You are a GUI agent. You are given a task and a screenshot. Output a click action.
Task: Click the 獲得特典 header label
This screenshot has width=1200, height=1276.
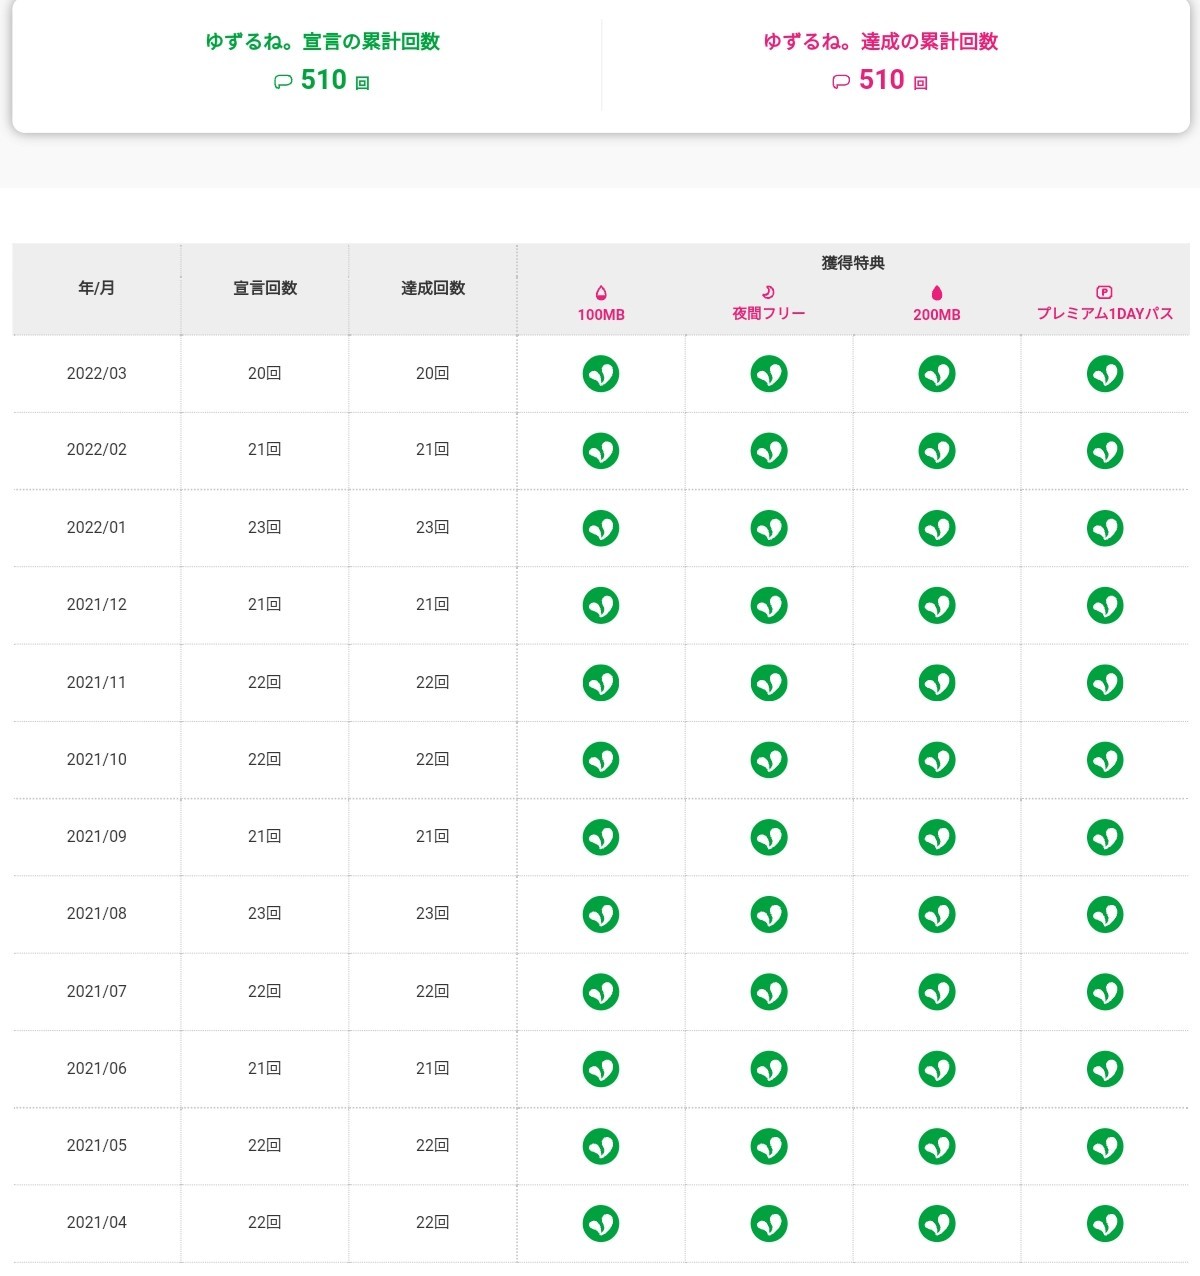[x=853, y=263]
